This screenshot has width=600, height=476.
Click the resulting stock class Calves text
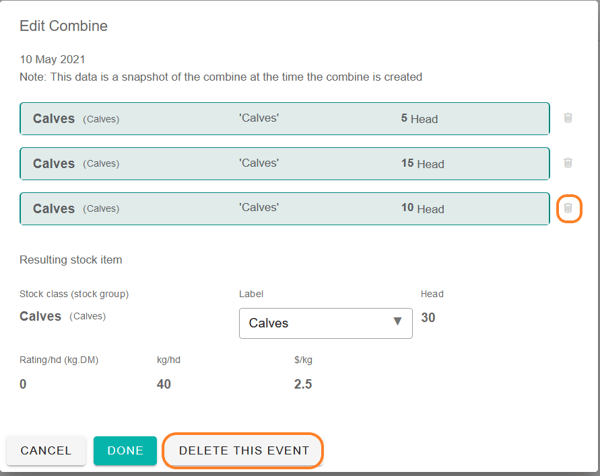point(41,316)
